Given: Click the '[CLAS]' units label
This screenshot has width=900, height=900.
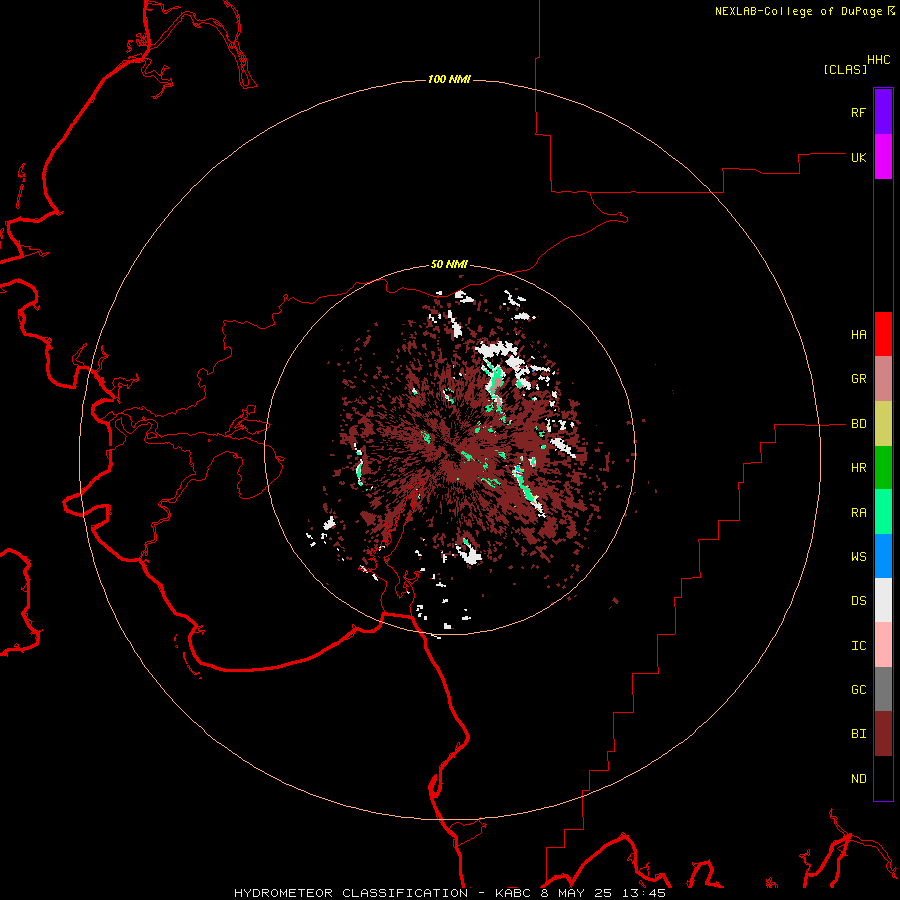Looking at the screenshot, I should point(845,69).
